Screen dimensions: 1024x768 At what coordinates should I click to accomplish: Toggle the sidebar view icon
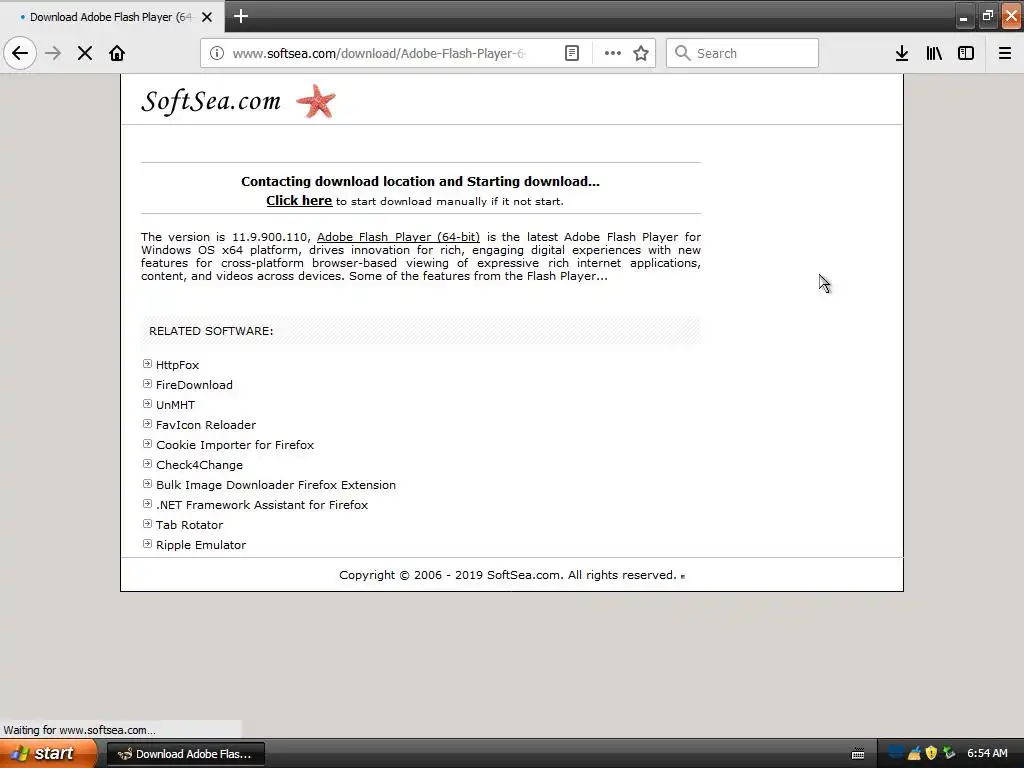966,53
